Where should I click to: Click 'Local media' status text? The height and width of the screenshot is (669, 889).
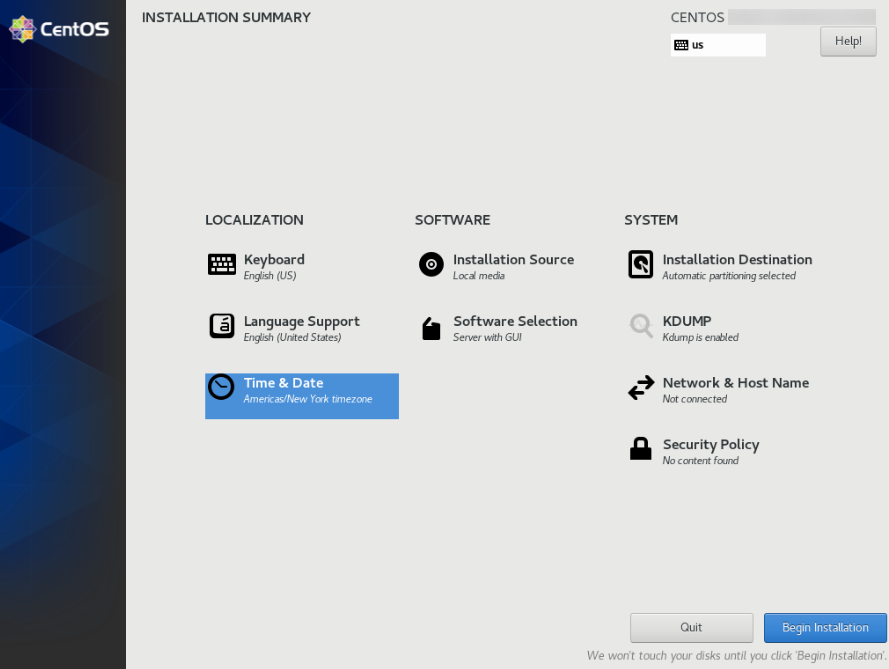(x=479, y=276)
